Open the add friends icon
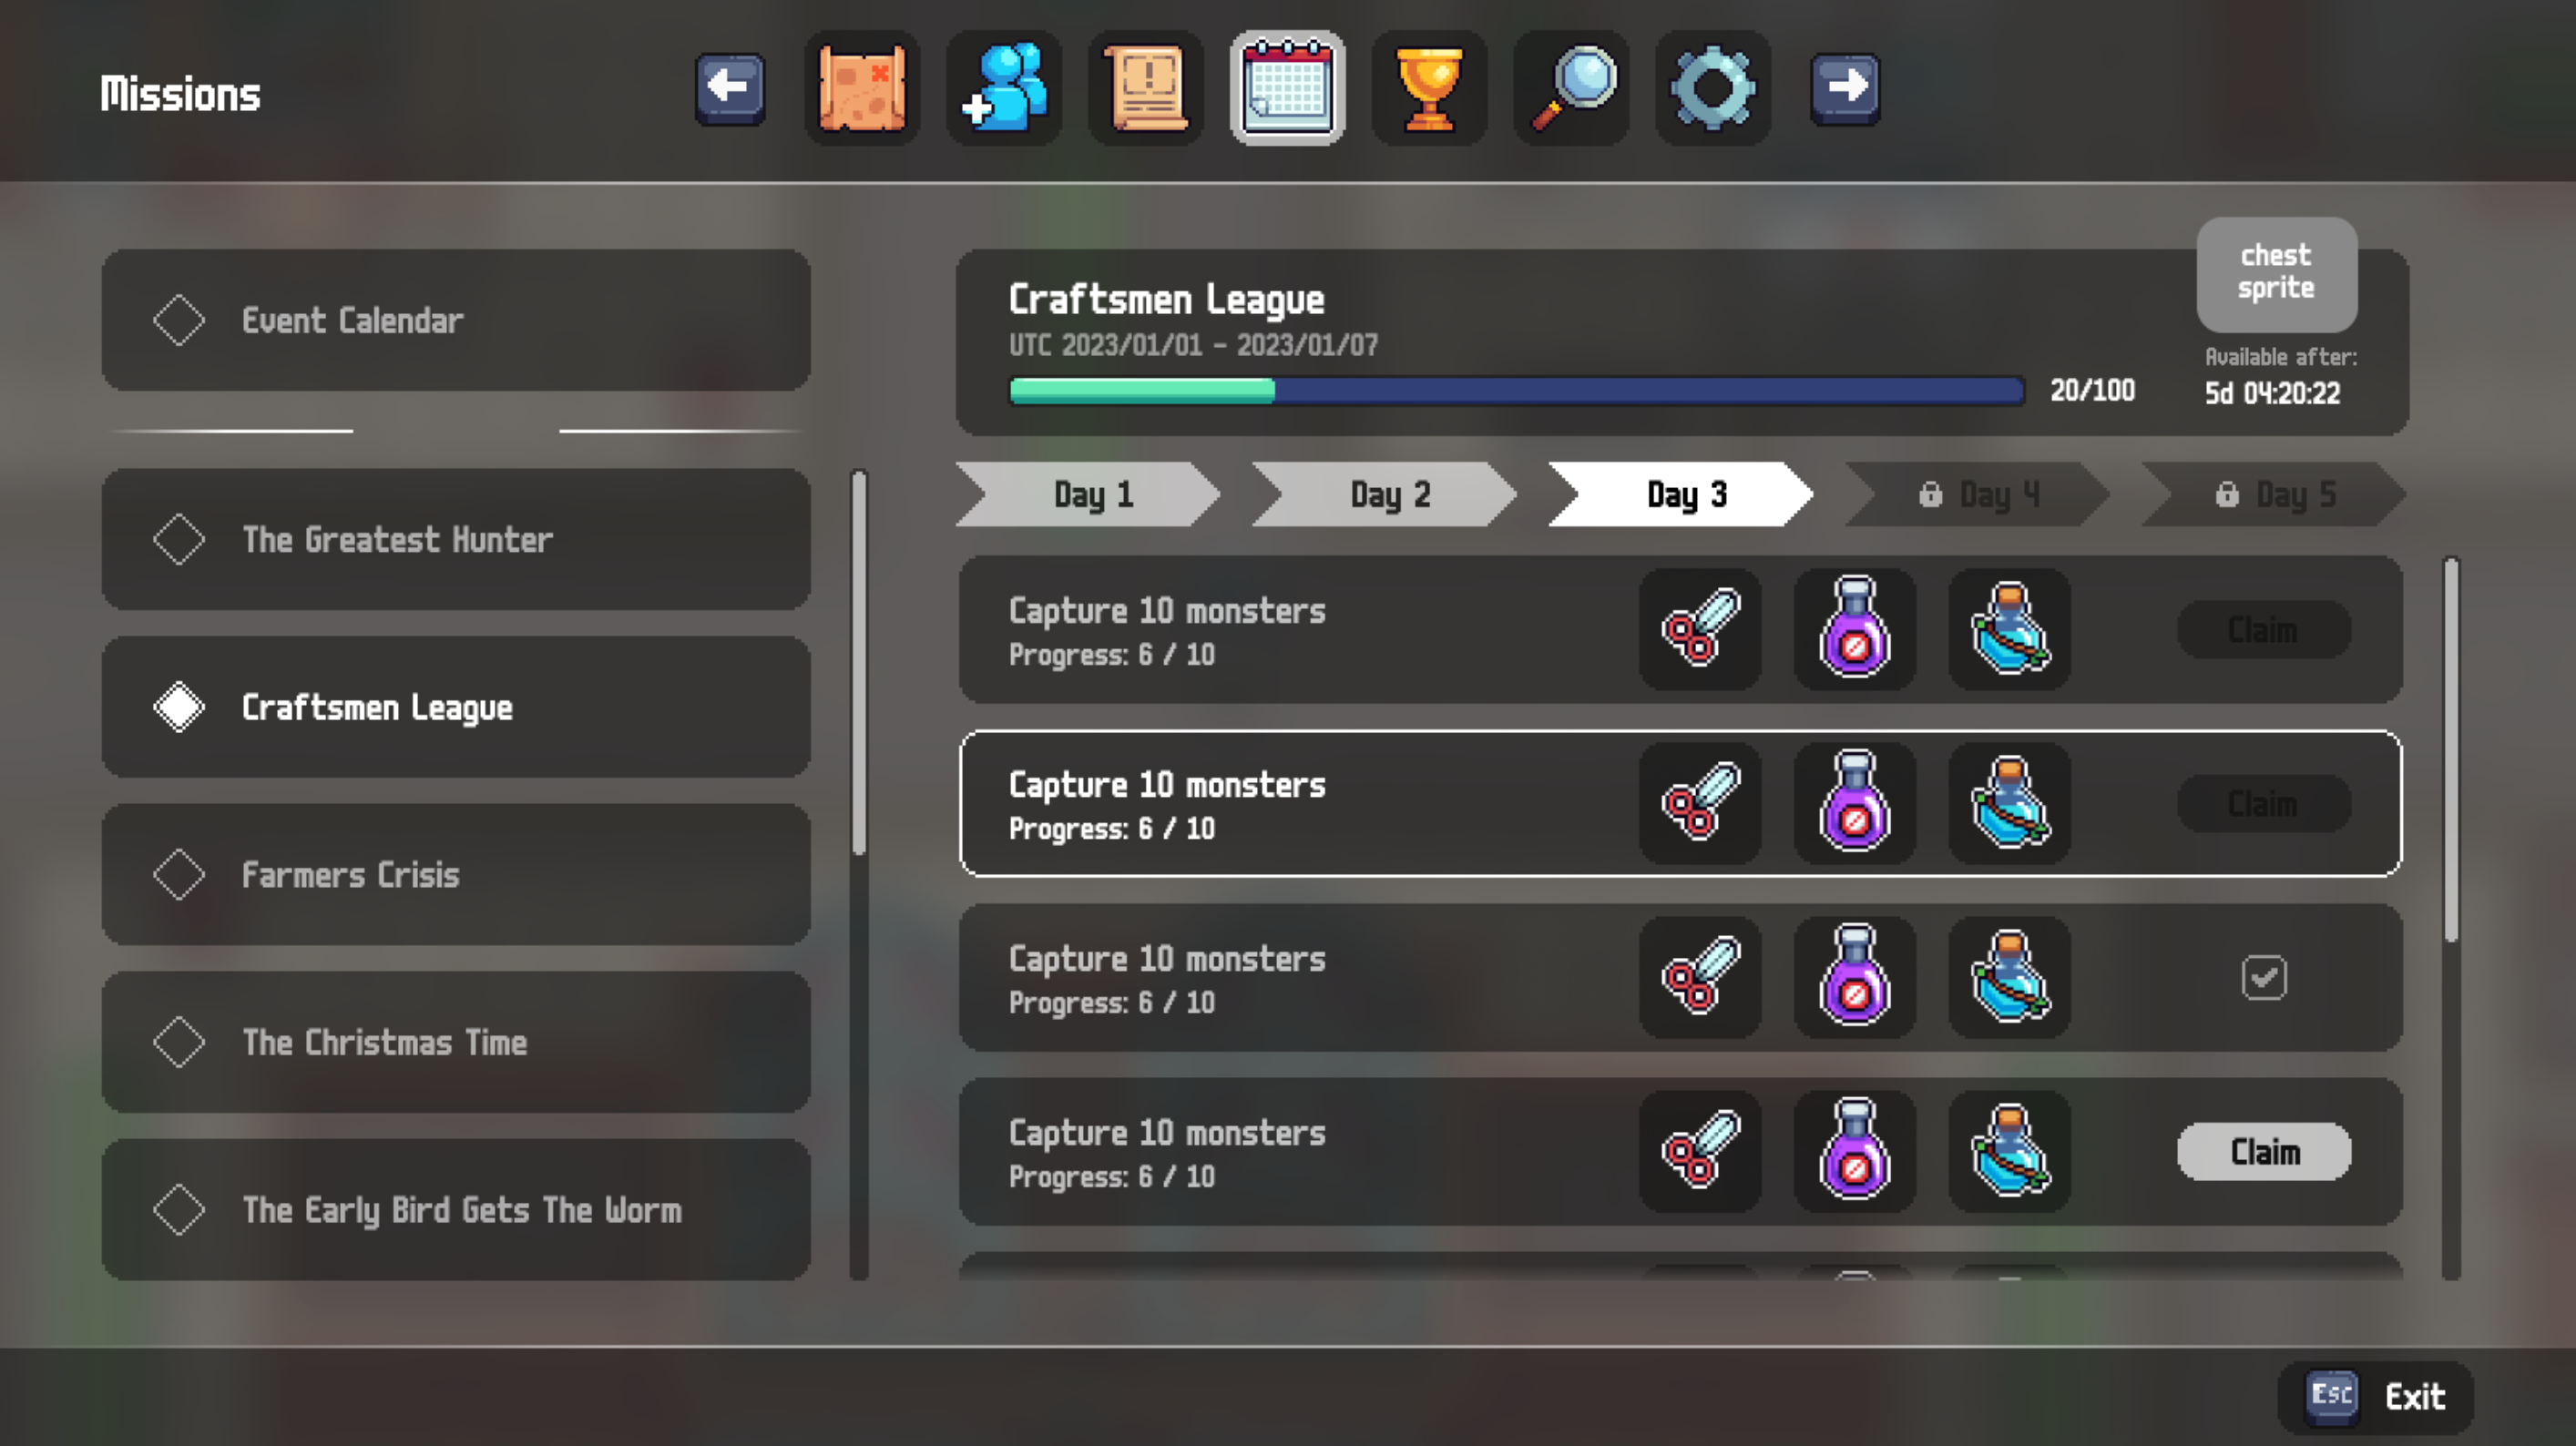 click(1003, 88)
